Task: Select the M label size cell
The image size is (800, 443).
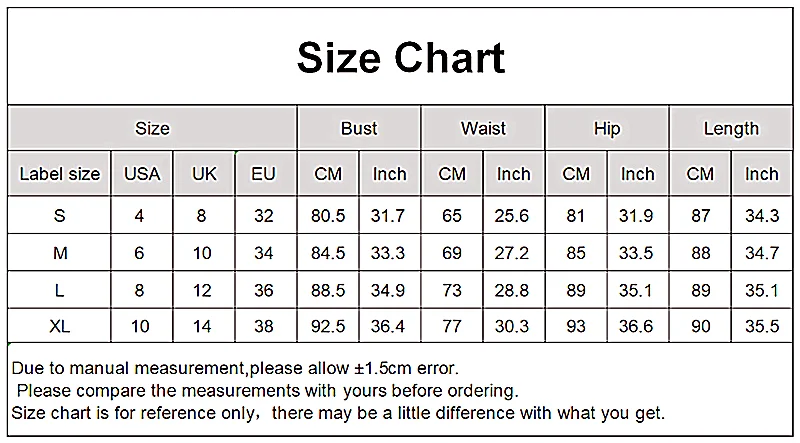Action: click(60, 253)
